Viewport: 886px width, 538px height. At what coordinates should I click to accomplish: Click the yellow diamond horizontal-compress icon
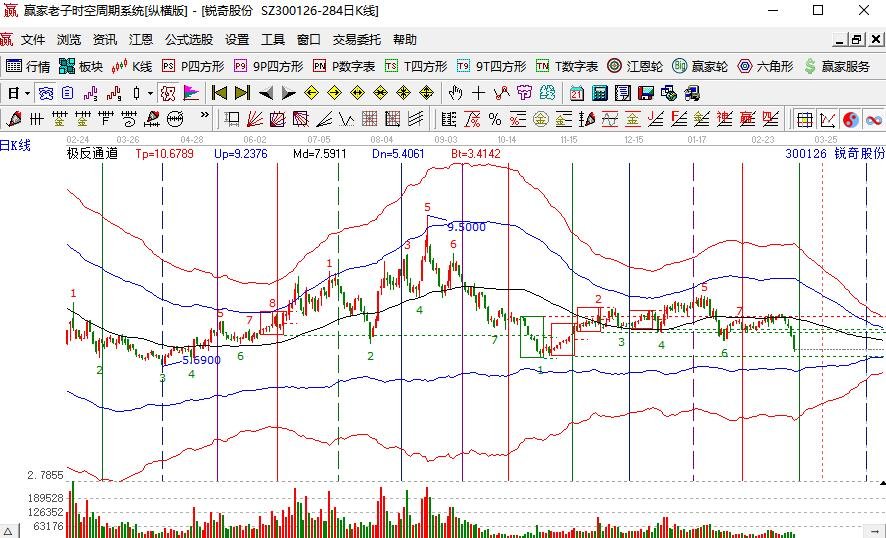[x=381, y=93]
